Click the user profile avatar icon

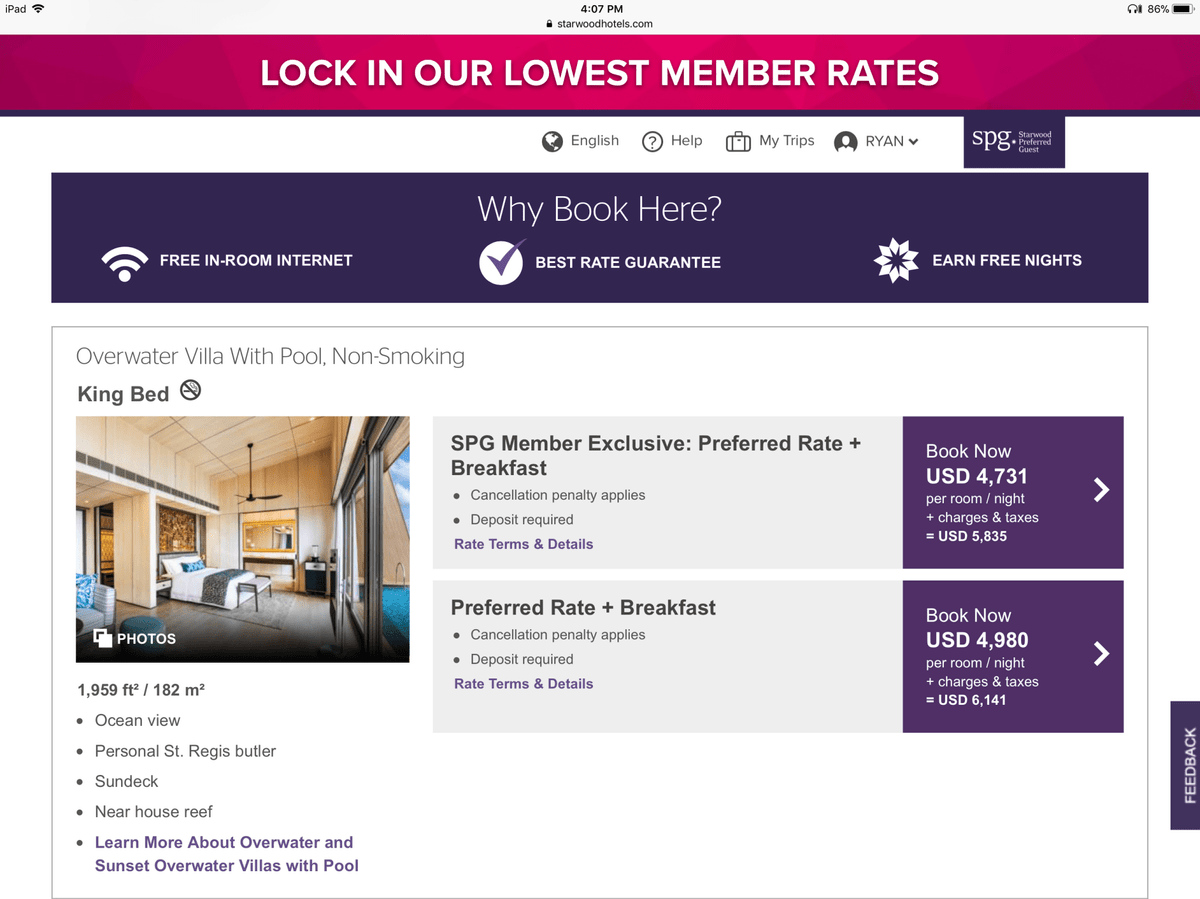846,142
